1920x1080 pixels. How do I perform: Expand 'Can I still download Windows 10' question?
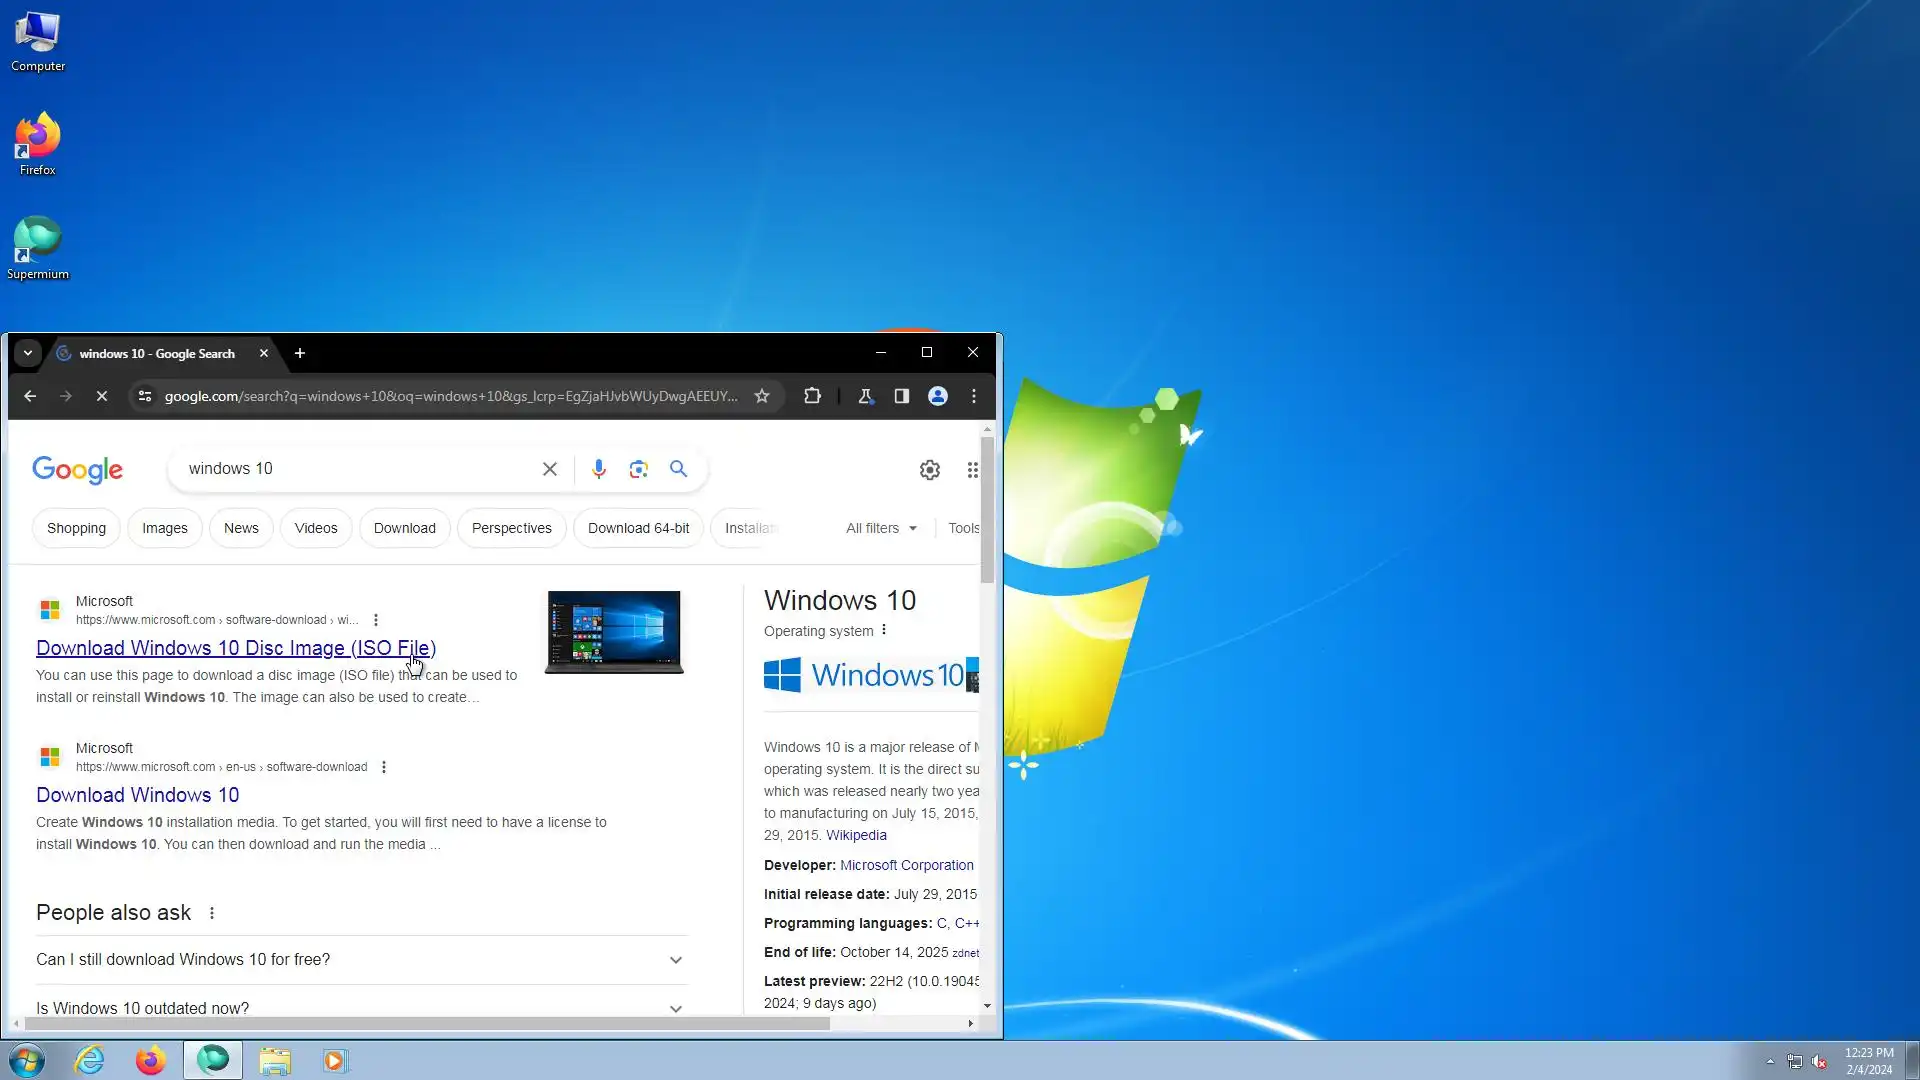pyautogui.click(x=676, y=960)
